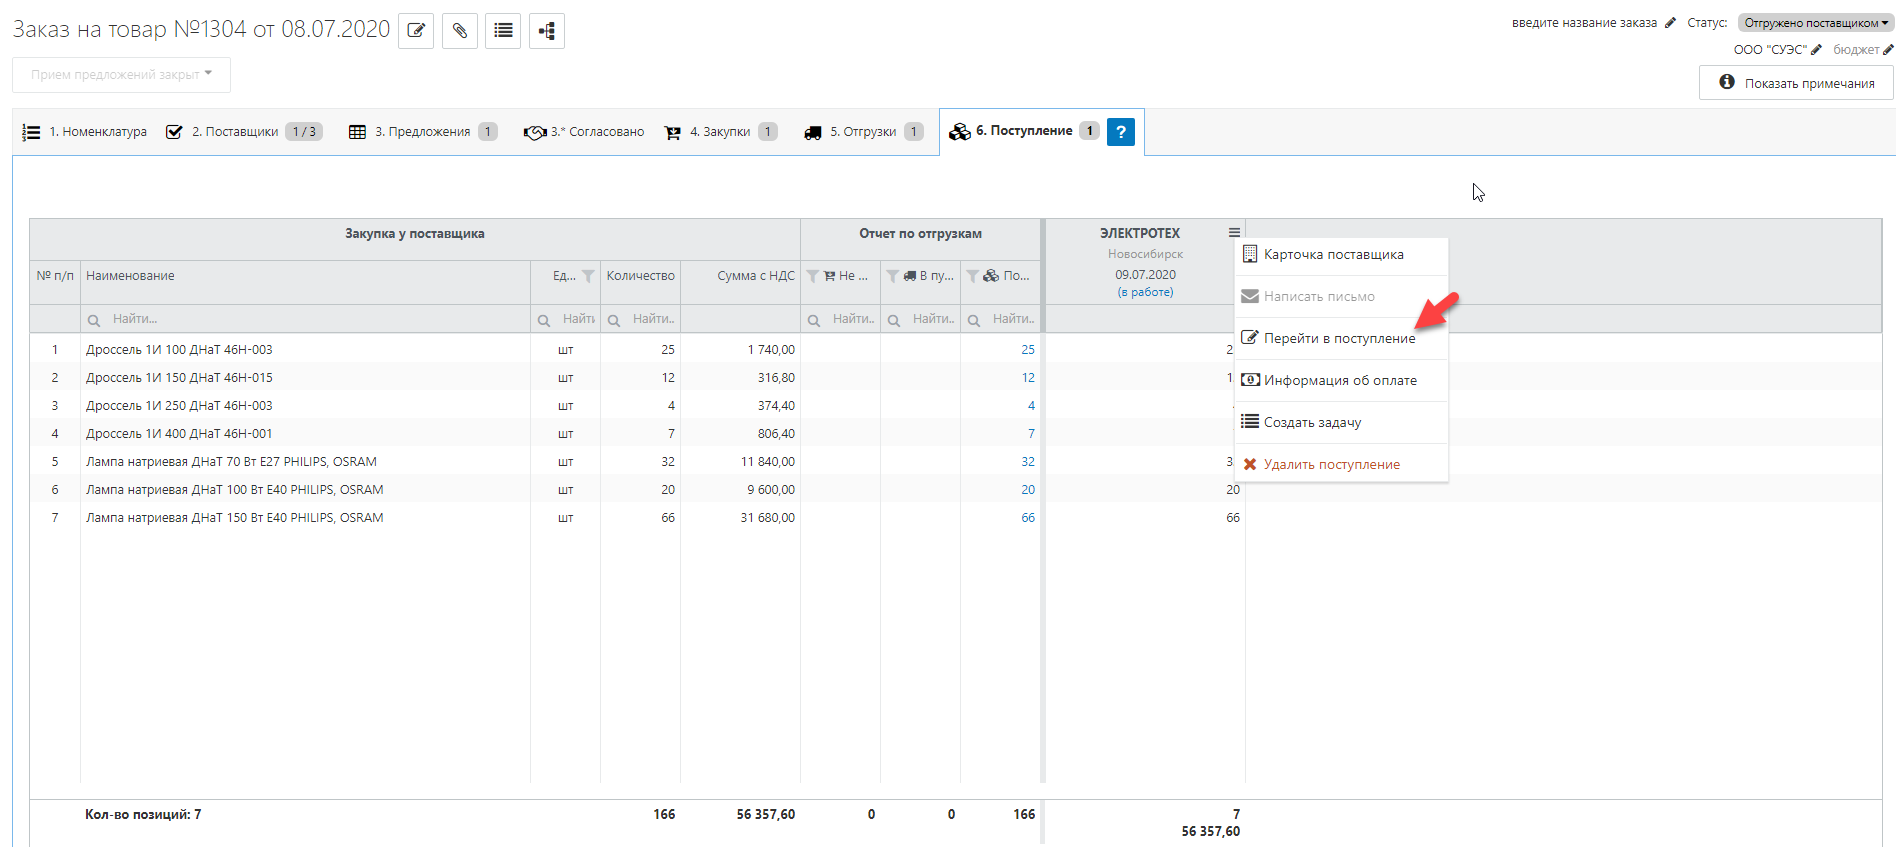Toggle filter on the 'Не ...' shipment column
The image size is (1896, 847).
coord(813,276)
